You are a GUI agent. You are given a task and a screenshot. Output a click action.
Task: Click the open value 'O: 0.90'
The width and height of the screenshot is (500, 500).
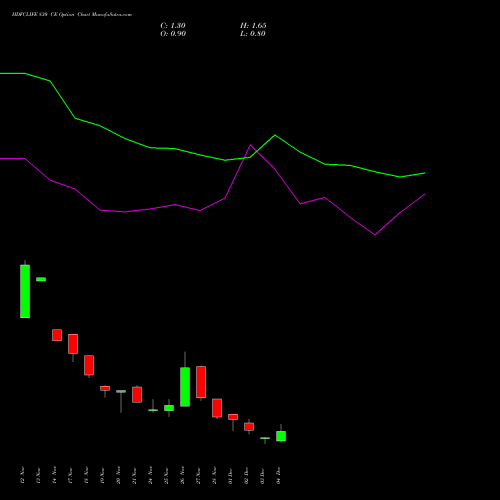[173, 34]
